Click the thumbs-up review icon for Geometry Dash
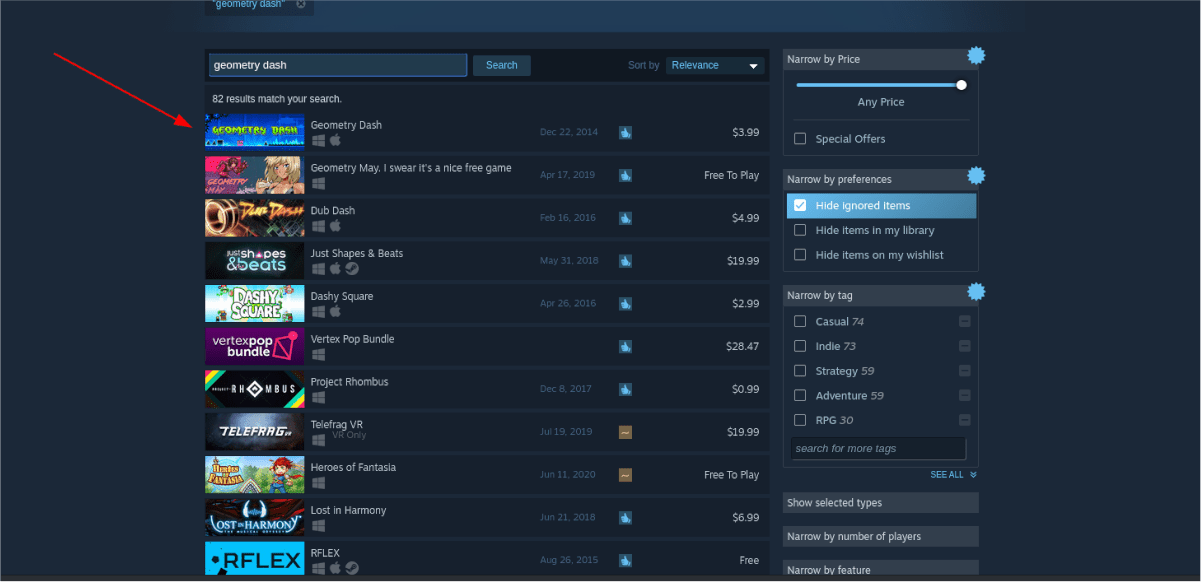This screenshot has height=582, width=1201. tap(625, 132)
